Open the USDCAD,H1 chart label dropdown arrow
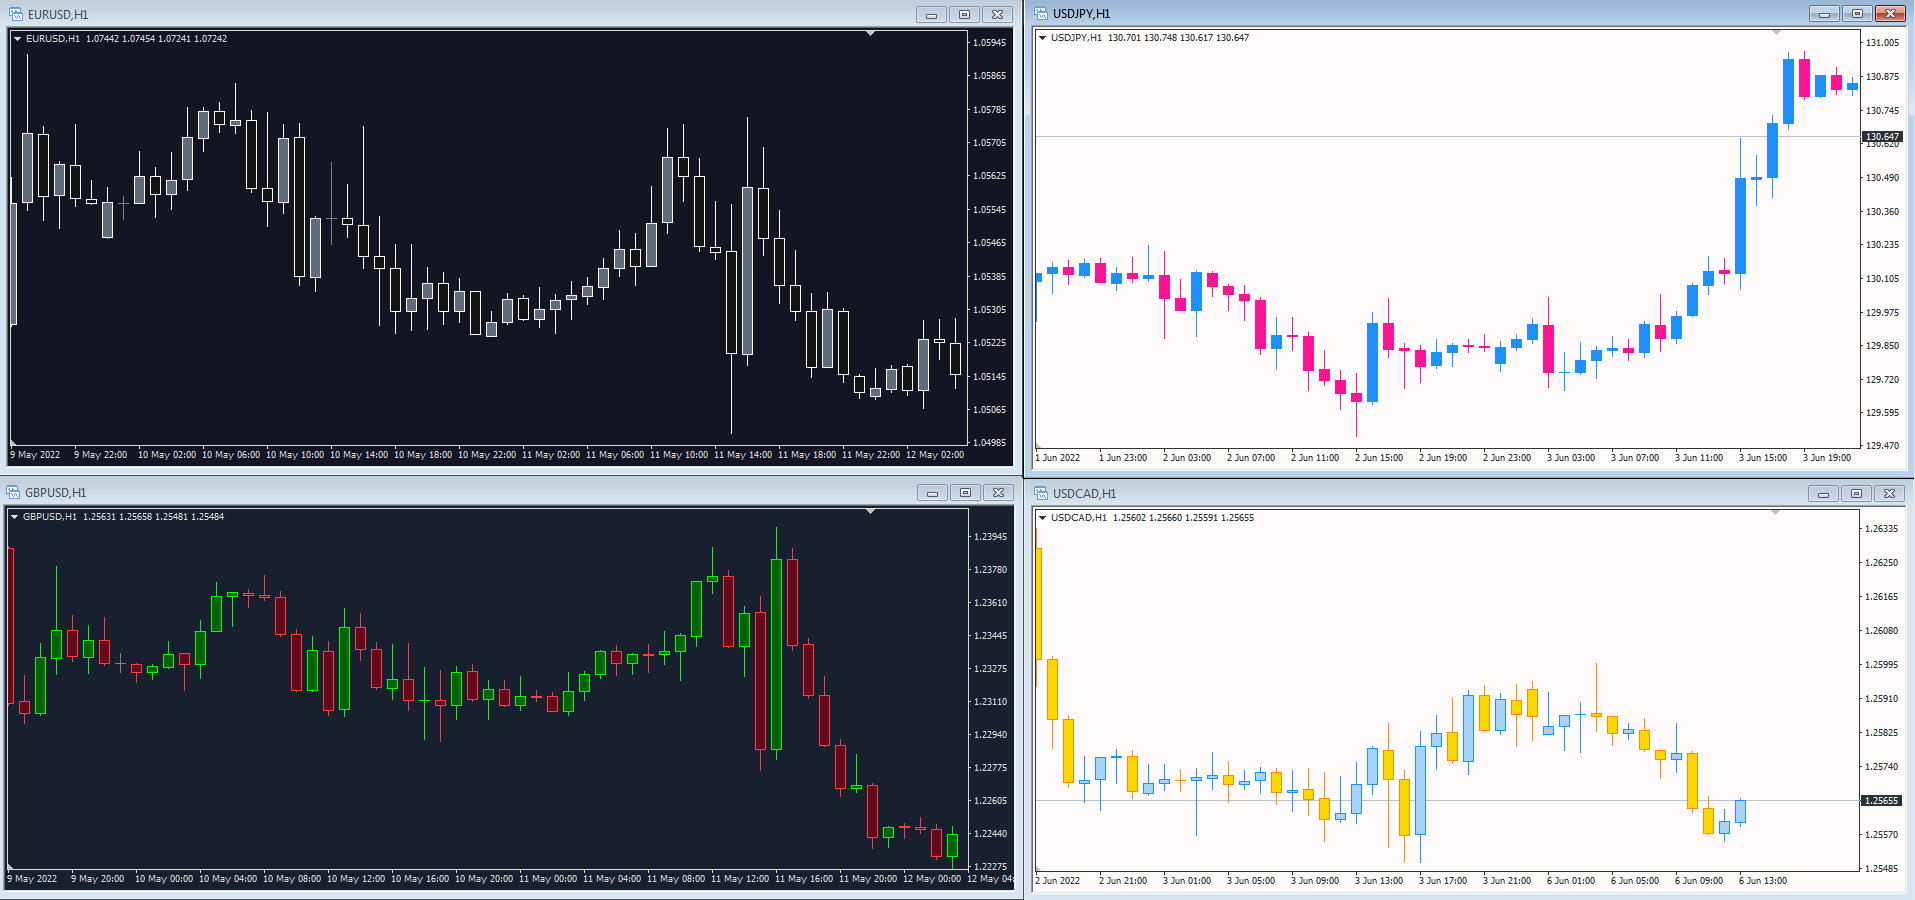 [x=1043, y=518]
